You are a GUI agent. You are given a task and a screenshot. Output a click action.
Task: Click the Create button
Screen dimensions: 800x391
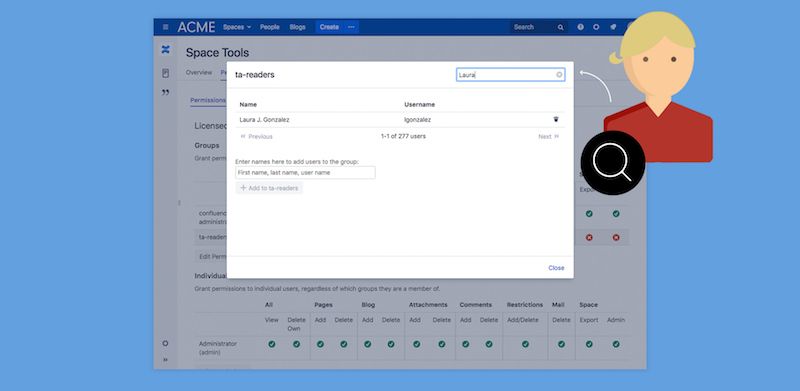[329, 27]
